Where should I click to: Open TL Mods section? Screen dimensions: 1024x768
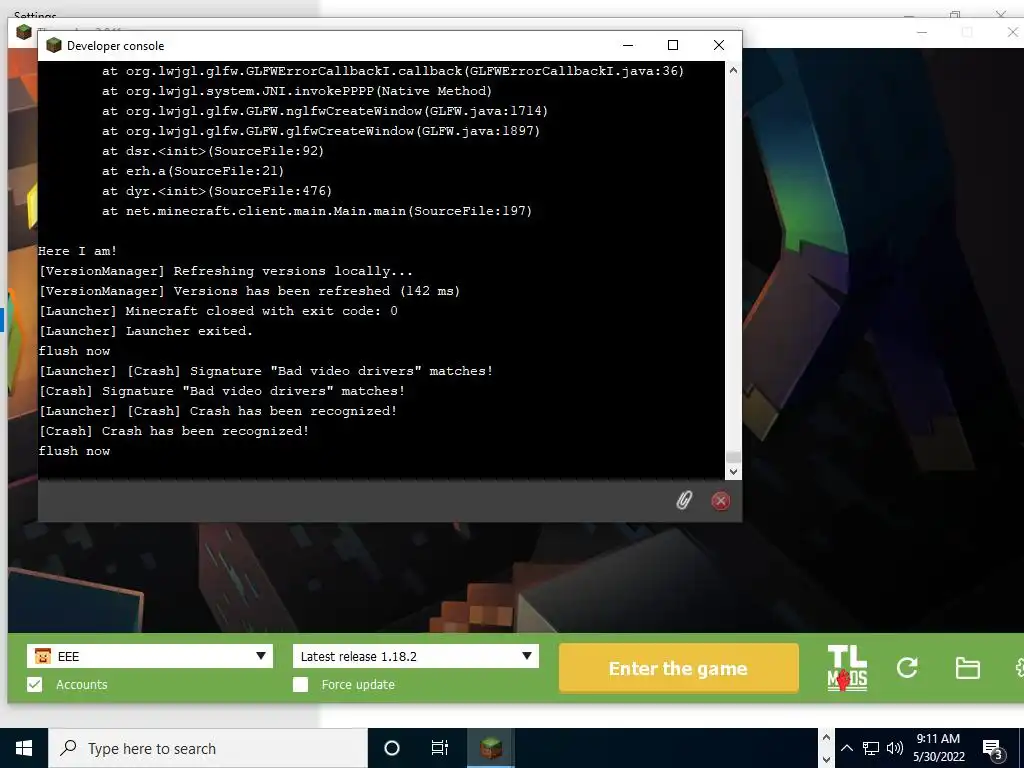click(x=847, y=668)
